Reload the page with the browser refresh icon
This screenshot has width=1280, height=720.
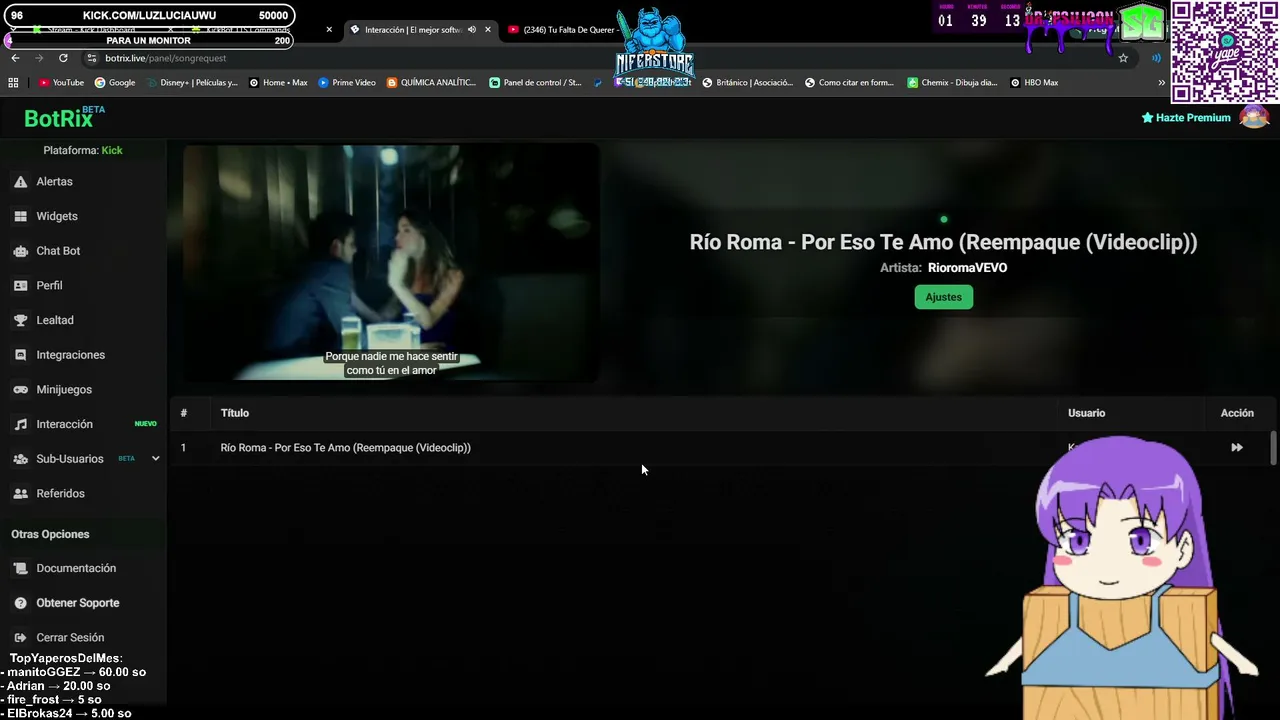coord(63,58)
